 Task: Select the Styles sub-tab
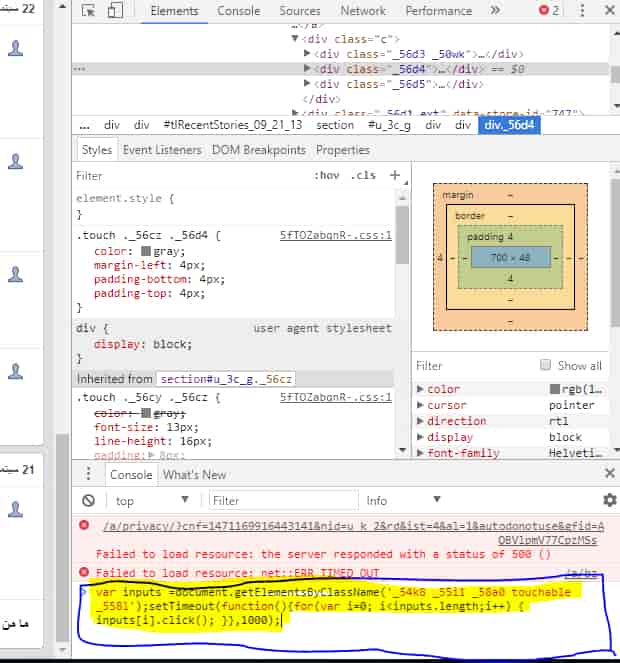coord(97,150)
